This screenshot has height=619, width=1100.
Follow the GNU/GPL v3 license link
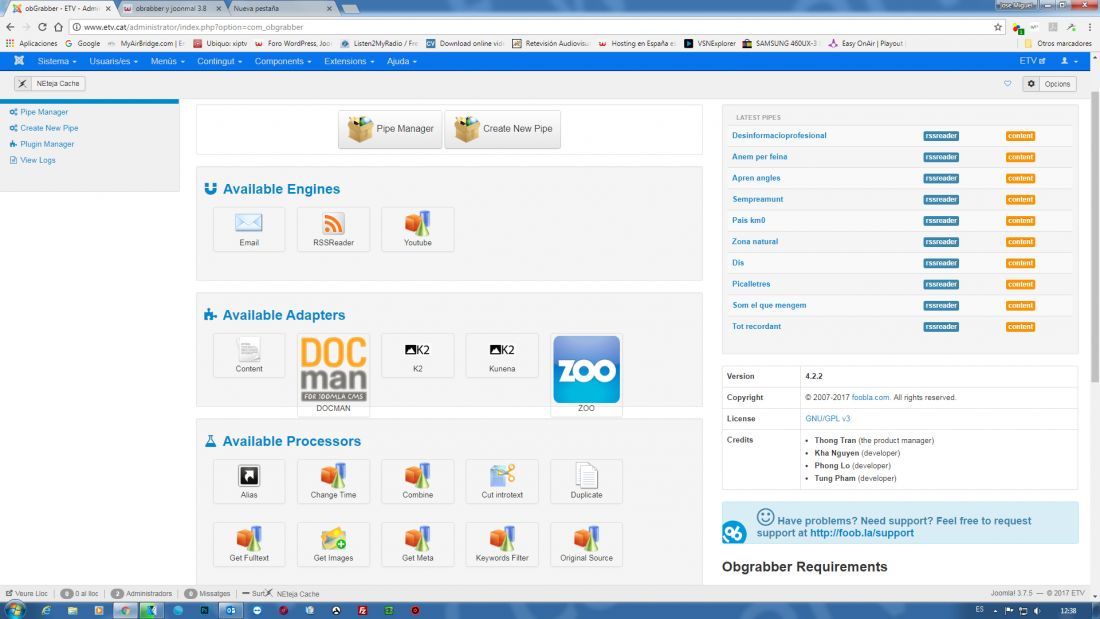pos(827,418)
